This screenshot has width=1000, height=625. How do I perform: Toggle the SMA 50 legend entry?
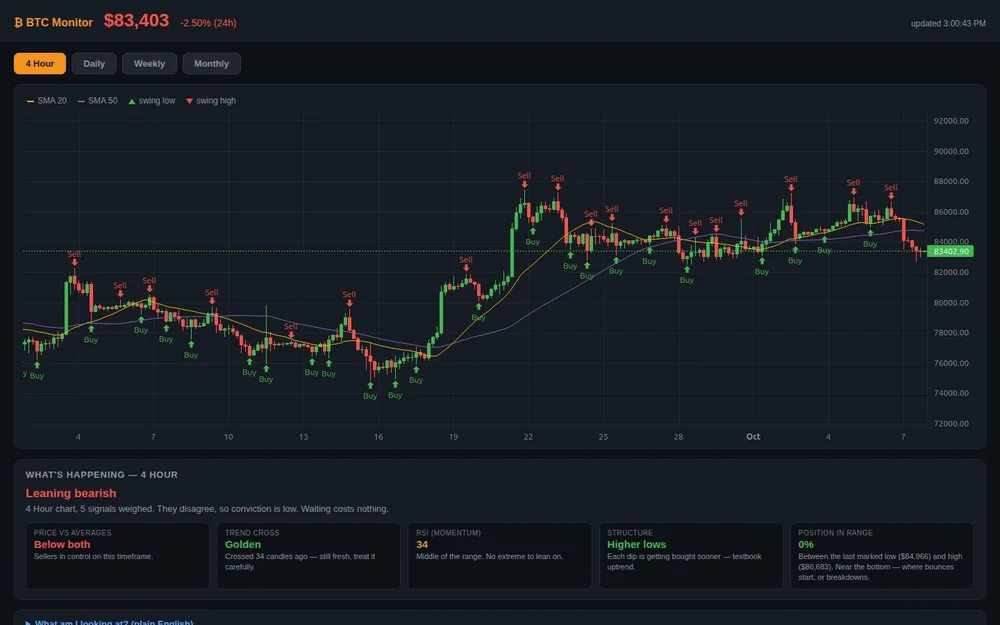click(x=98, y=101)
